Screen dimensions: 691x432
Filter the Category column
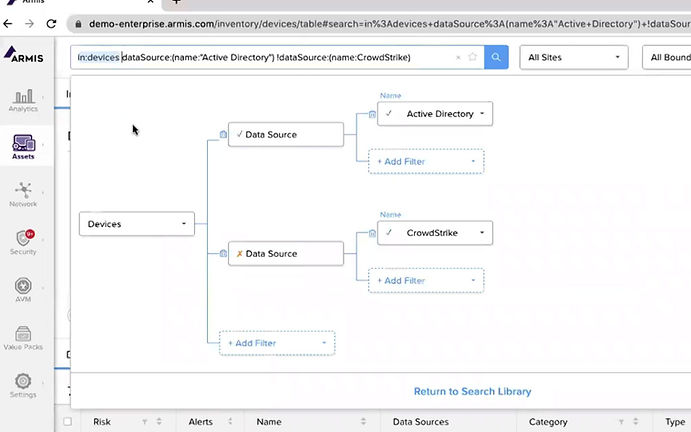(621, 422)
